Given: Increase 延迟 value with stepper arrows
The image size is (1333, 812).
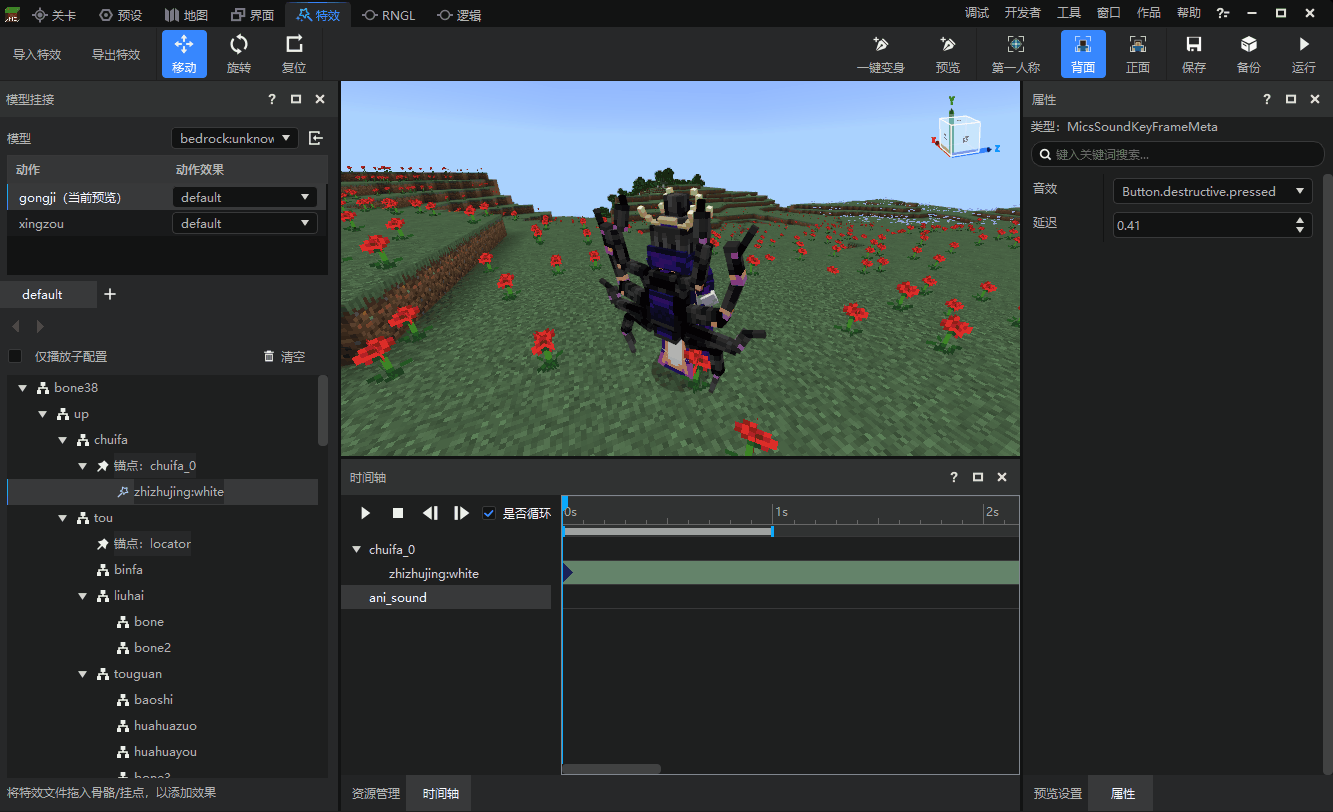Looking at the screenshot, I should (x=1300, y=220).
